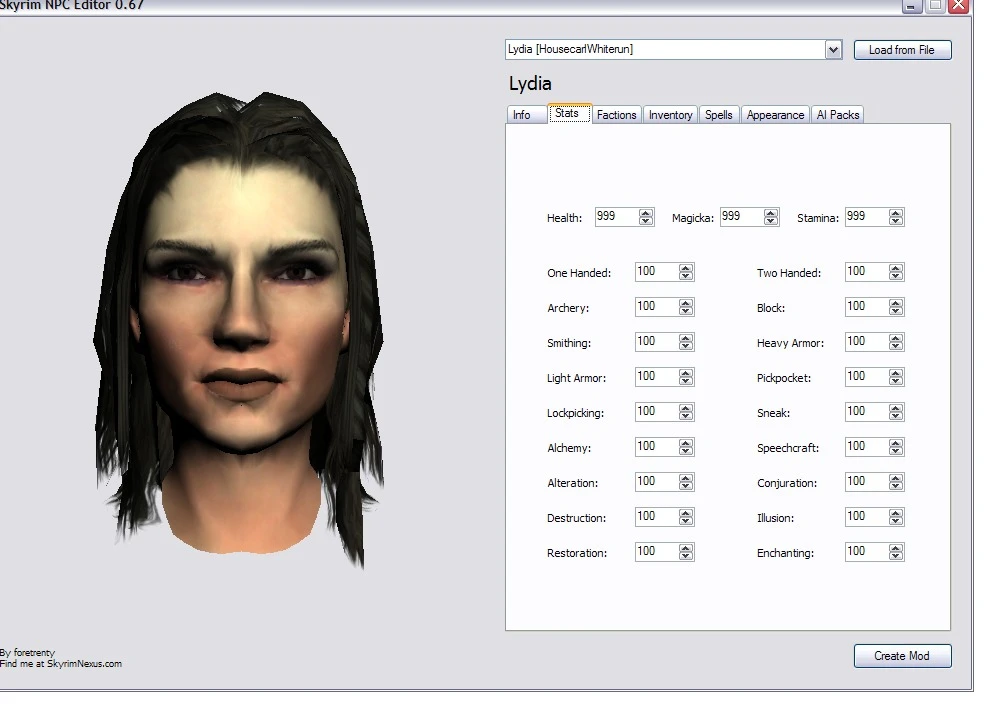Click the "By foretrenty" credit text

click(x=27, y=652)
